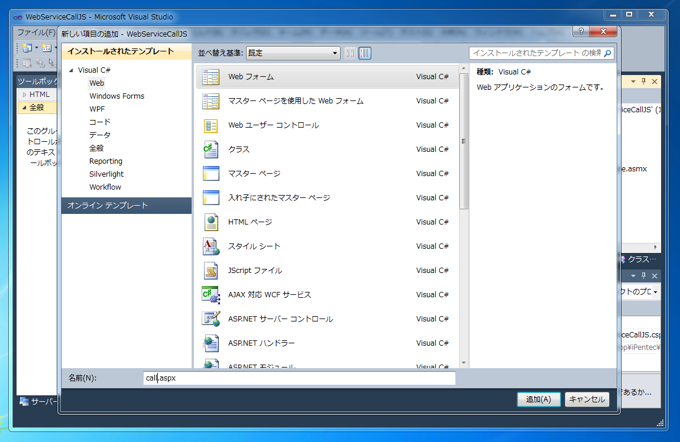Close the 新しい項目の追加 dialog
This screenshot has width=680, height=442.
pyautogui.click(x=603, y=31)
